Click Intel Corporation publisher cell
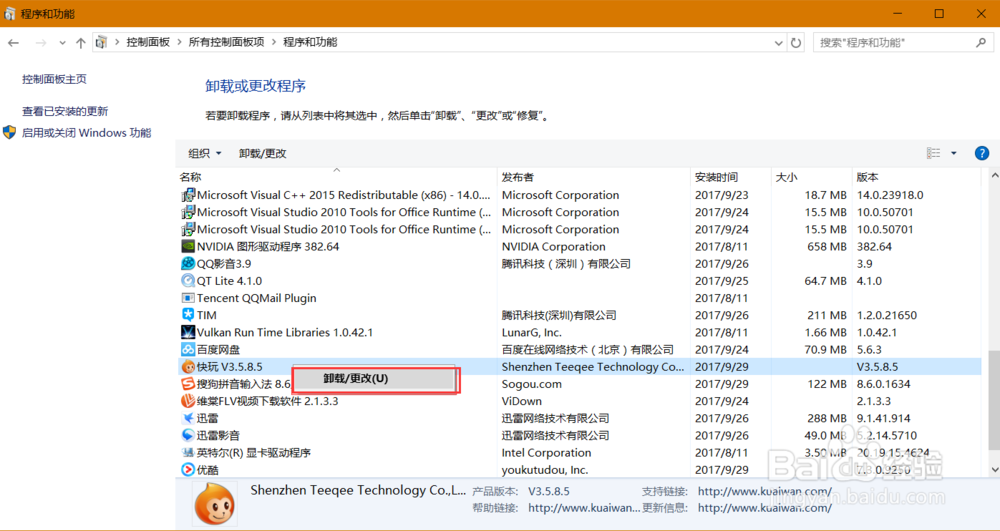1000x531 pixels. [x=547, y=453]
